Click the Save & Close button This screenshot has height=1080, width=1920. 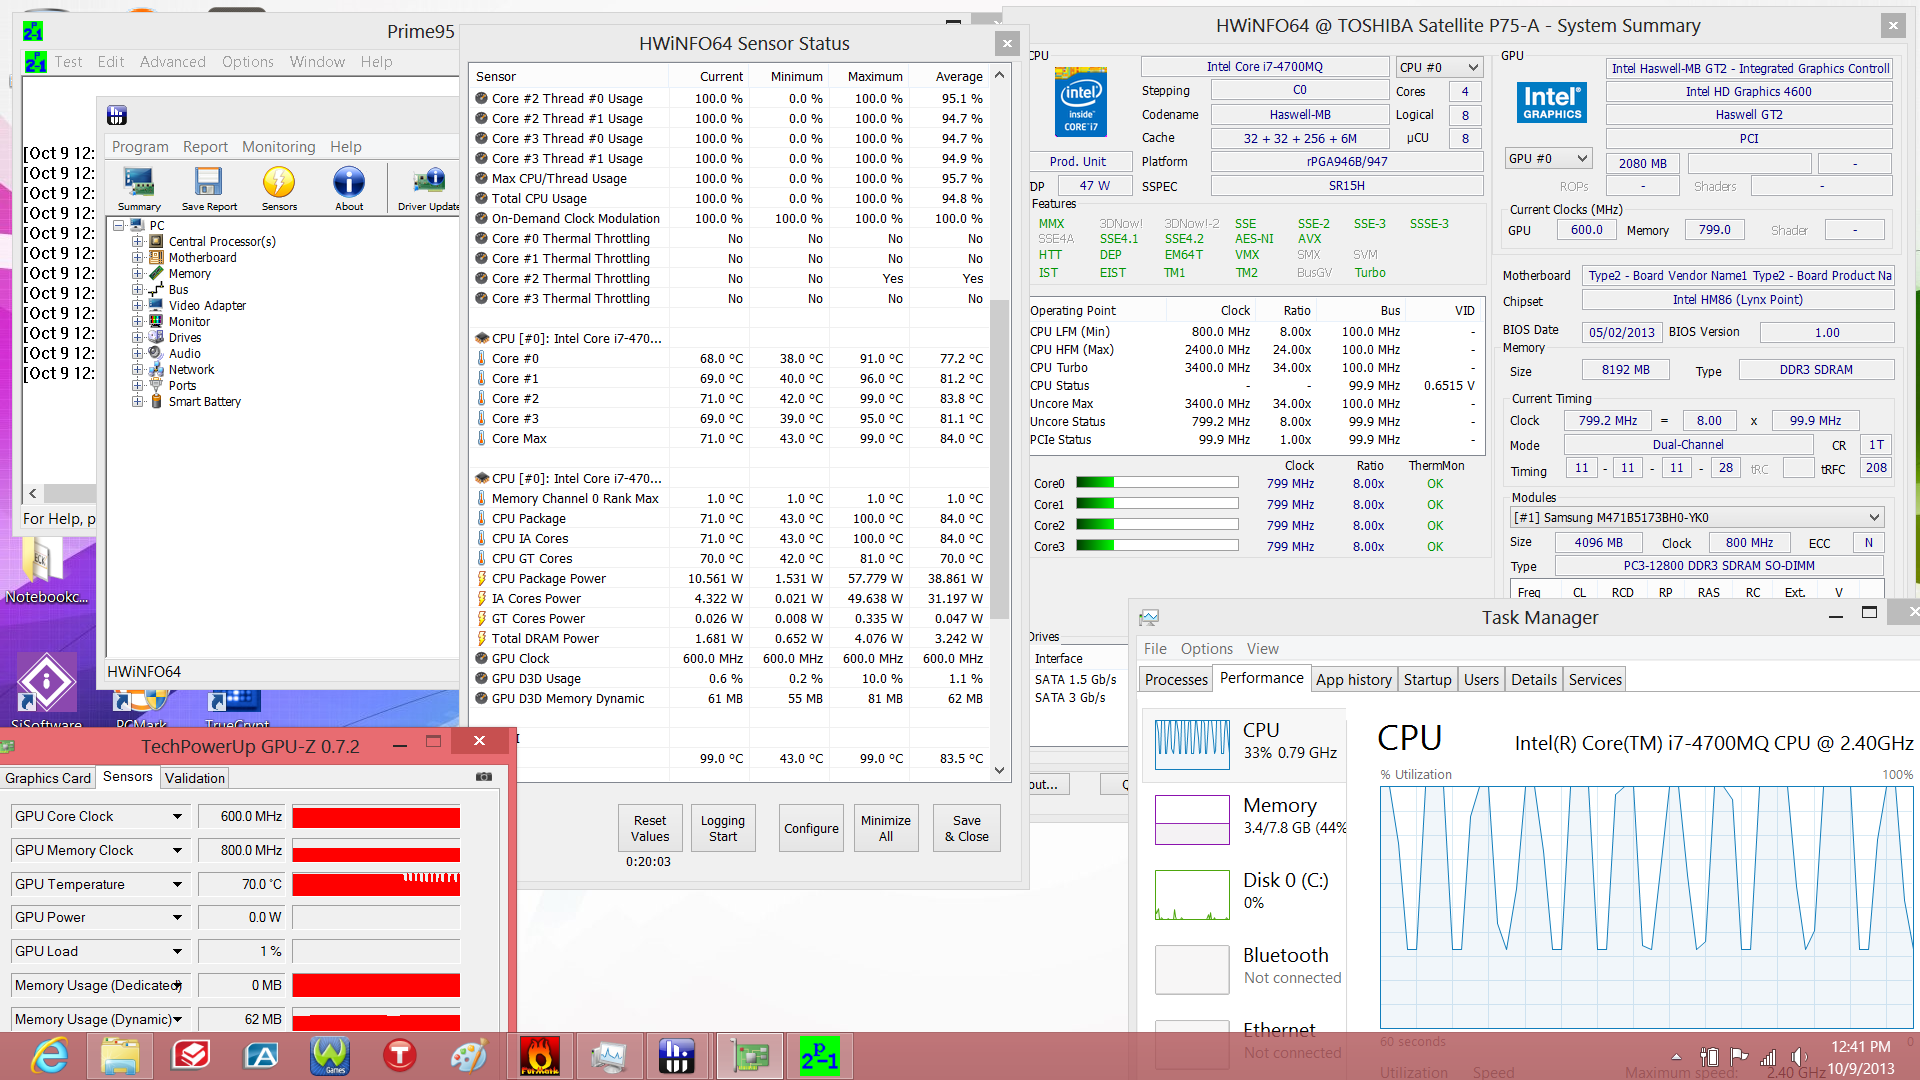point(967,828)
